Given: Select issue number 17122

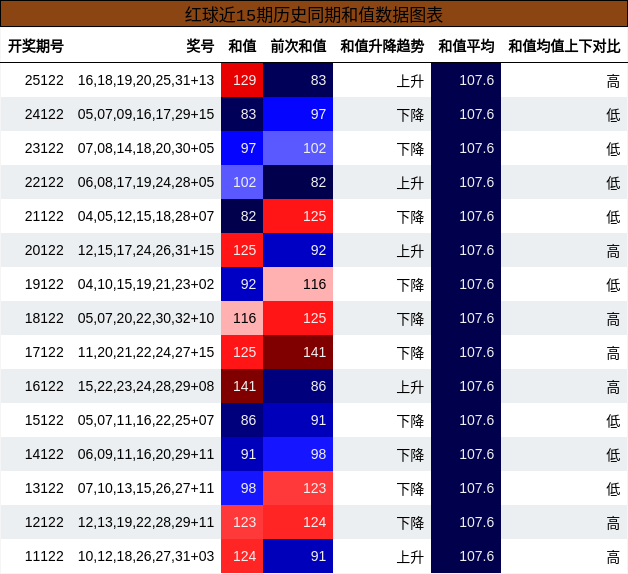Looking at the screenshot, I should pyautogui.click(x=44, y=352).
